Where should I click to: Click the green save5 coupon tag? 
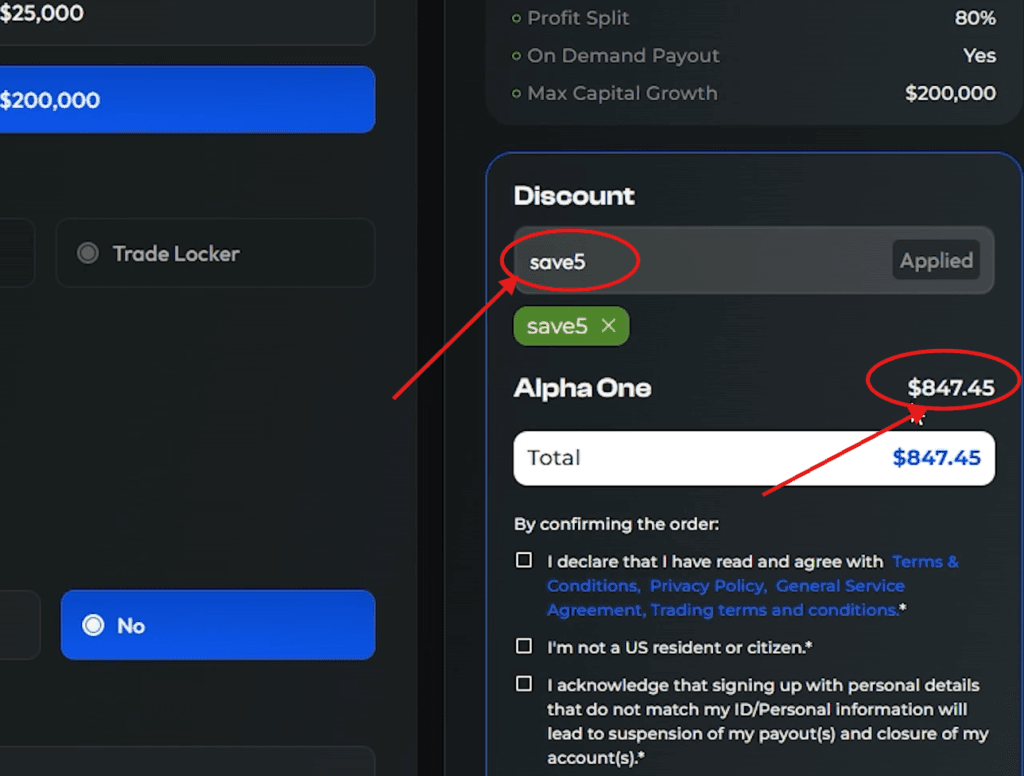click(x=558, y=326)
